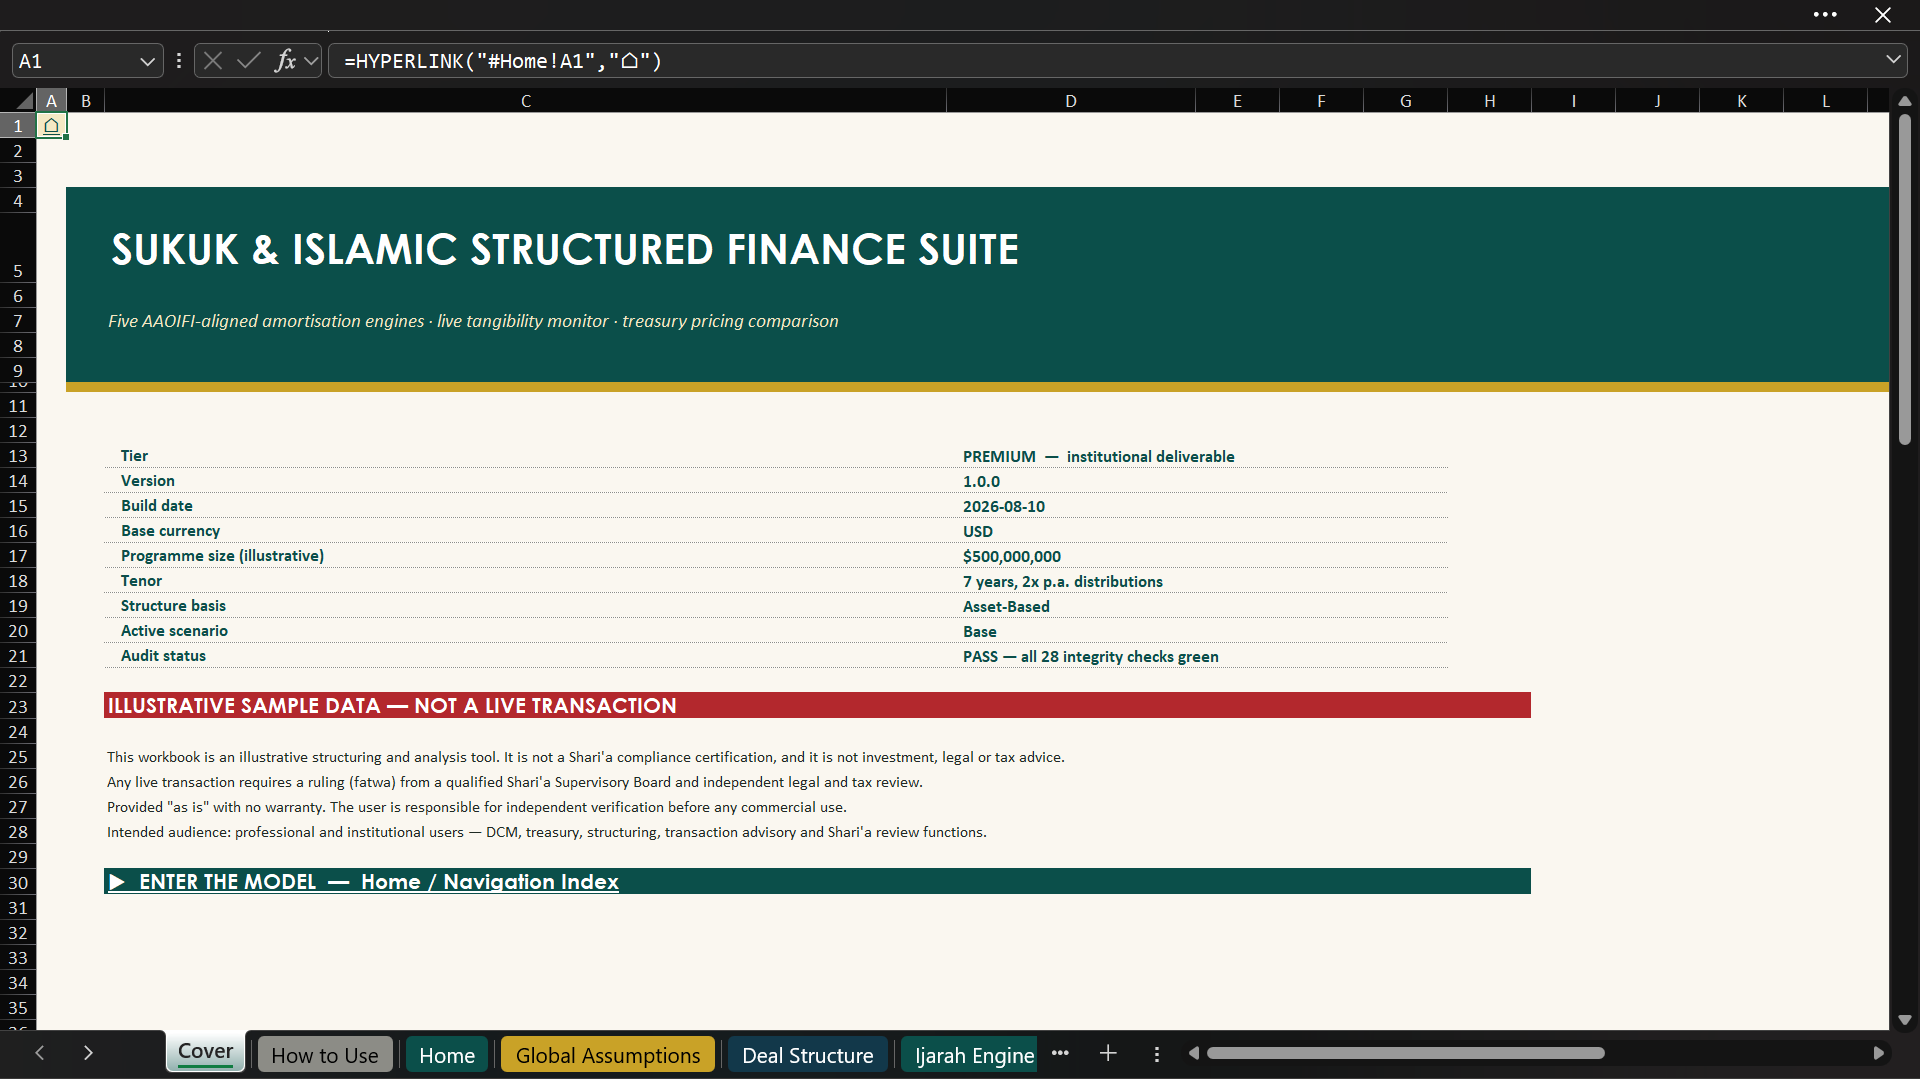Image resolution: width=1920 pixels, height=1080 pixels.
Task: Expand the formula bar chevron
Action: 1893,60
